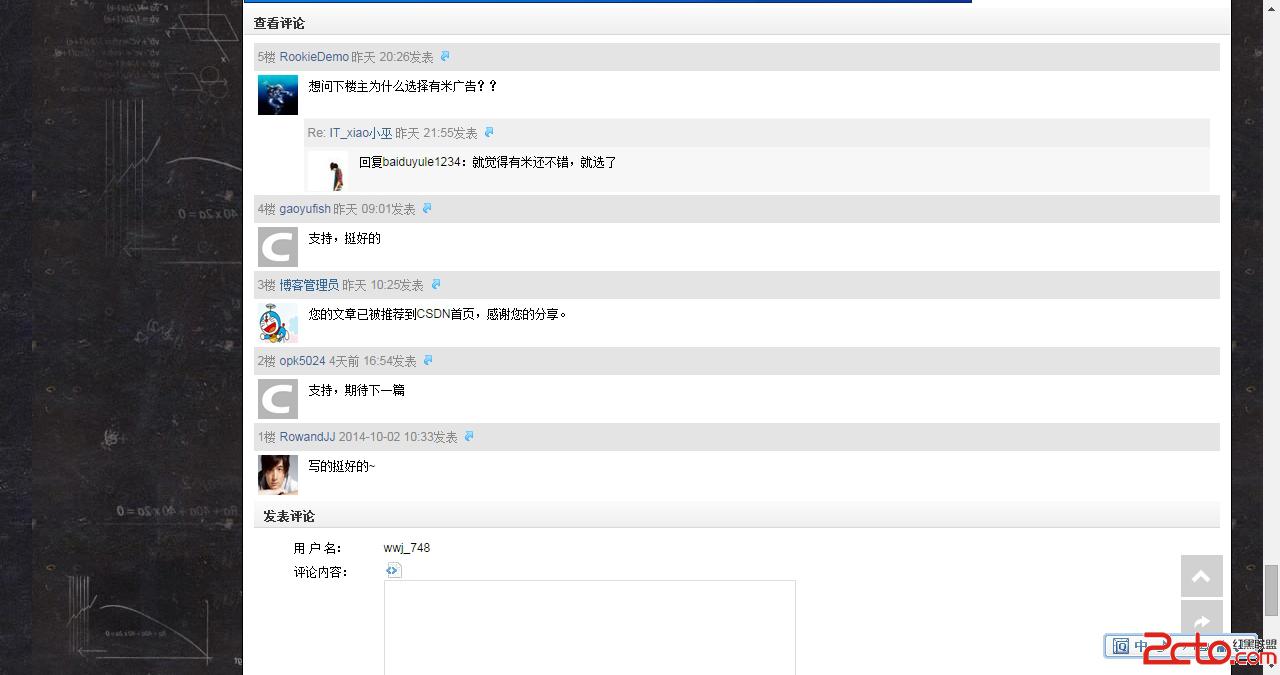Click the 发表评论 section heading
The width and height of the screenshot is (1280, 675).
(x=289, y=516)
